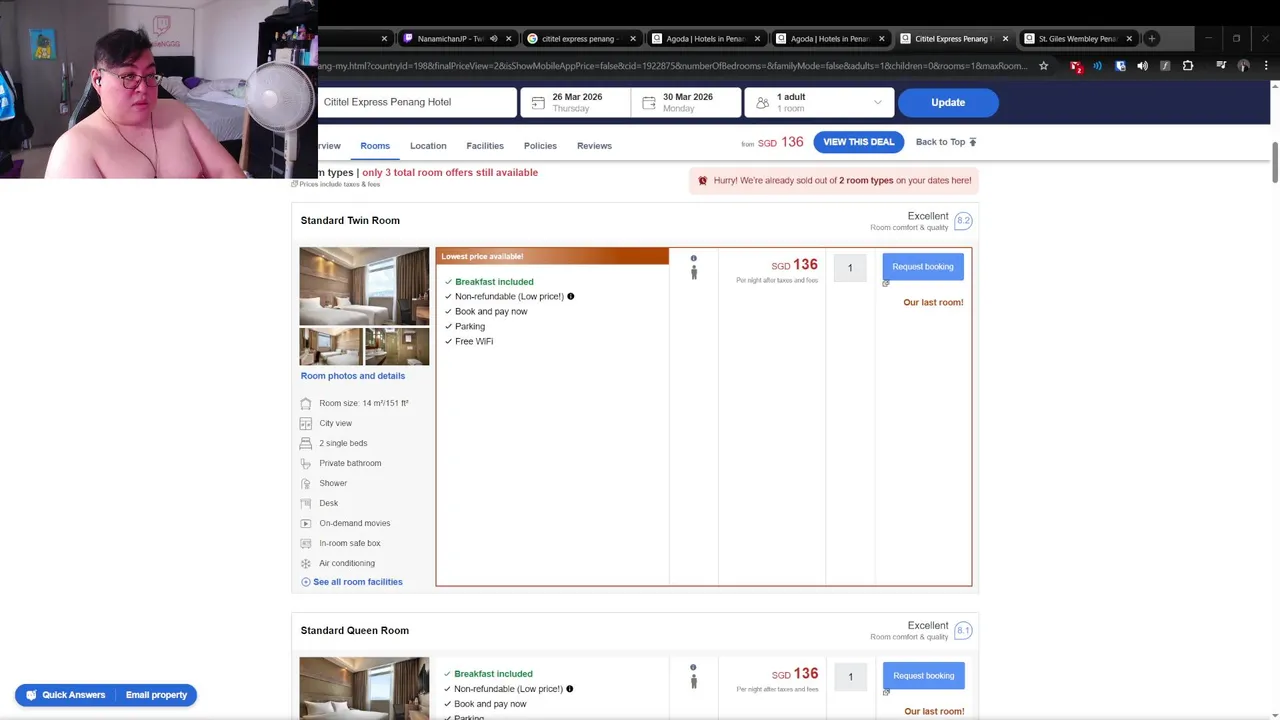Click the City view icon
Viewport: 1280px width, 720px height.
(x=306, y=423)
